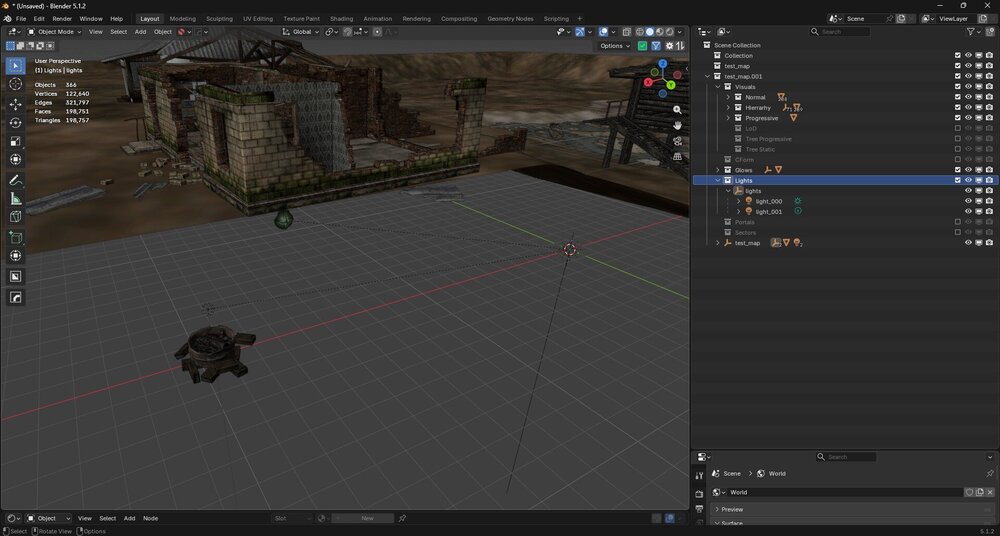Click the zoom magnifier viewport icon
Viewport: 1000px width, 536px height.
click(x=677, y=110)
